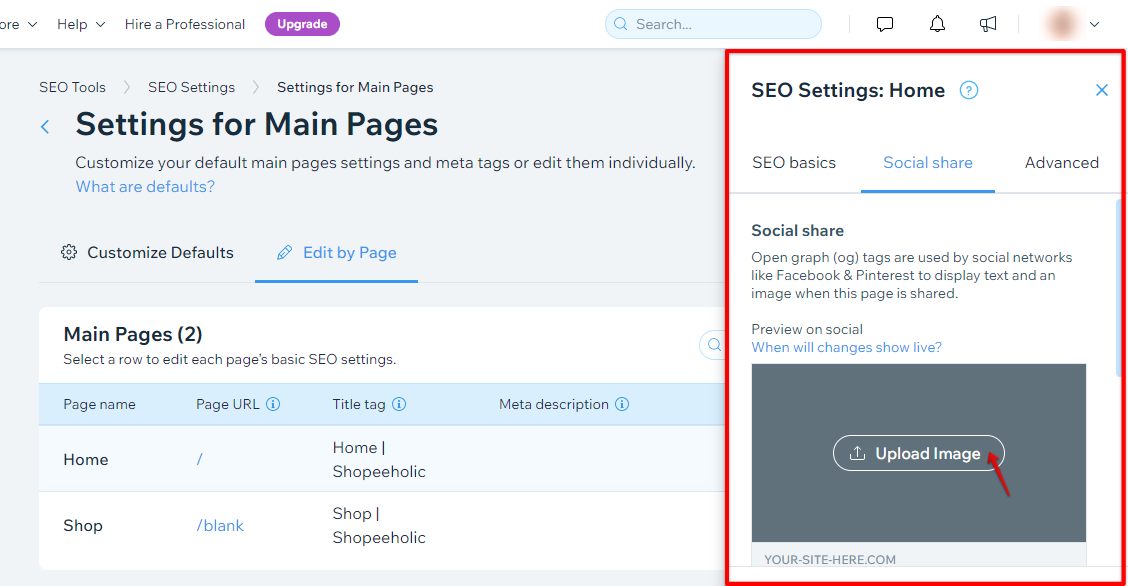This screenshot has height=586, width=1128.
Task: Open When will changes show live? link
Action: [x=846, y=347]
